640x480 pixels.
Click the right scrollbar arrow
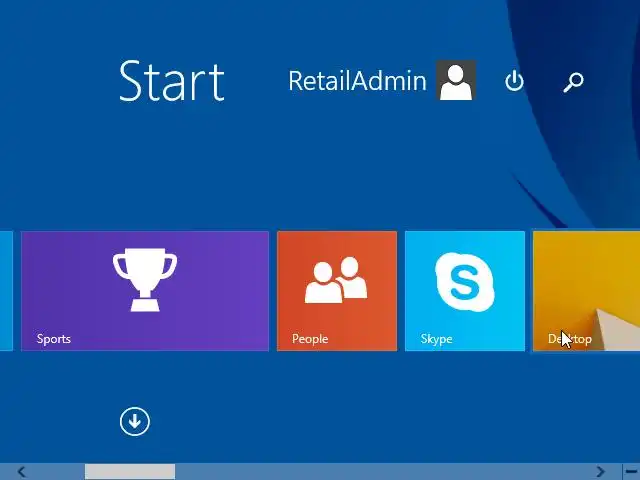point(600,472)
